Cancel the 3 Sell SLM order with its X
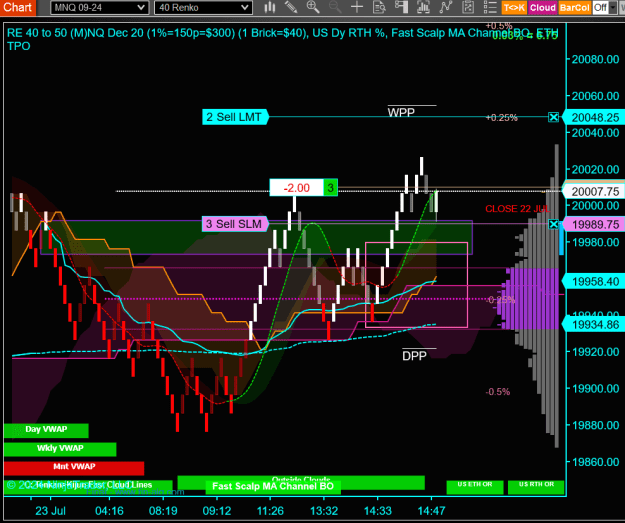625x523 pixels. 553,224
